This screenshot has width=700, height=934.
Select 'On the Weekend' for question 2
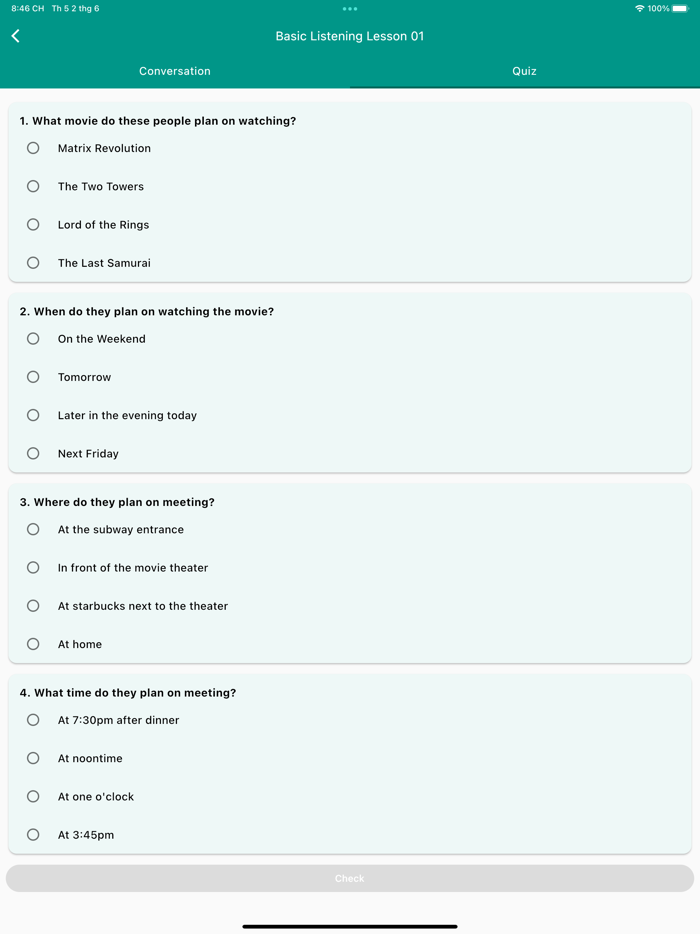32,338
